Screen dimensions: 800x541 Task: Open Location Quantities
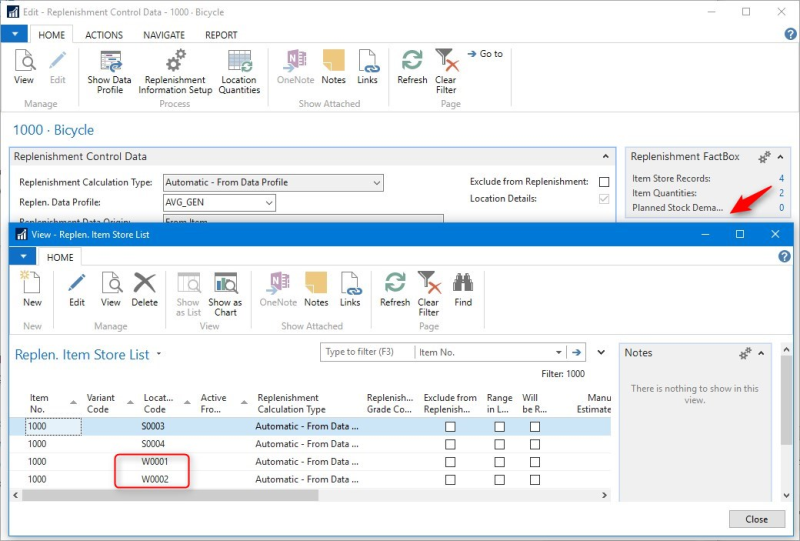pos(239,61)
